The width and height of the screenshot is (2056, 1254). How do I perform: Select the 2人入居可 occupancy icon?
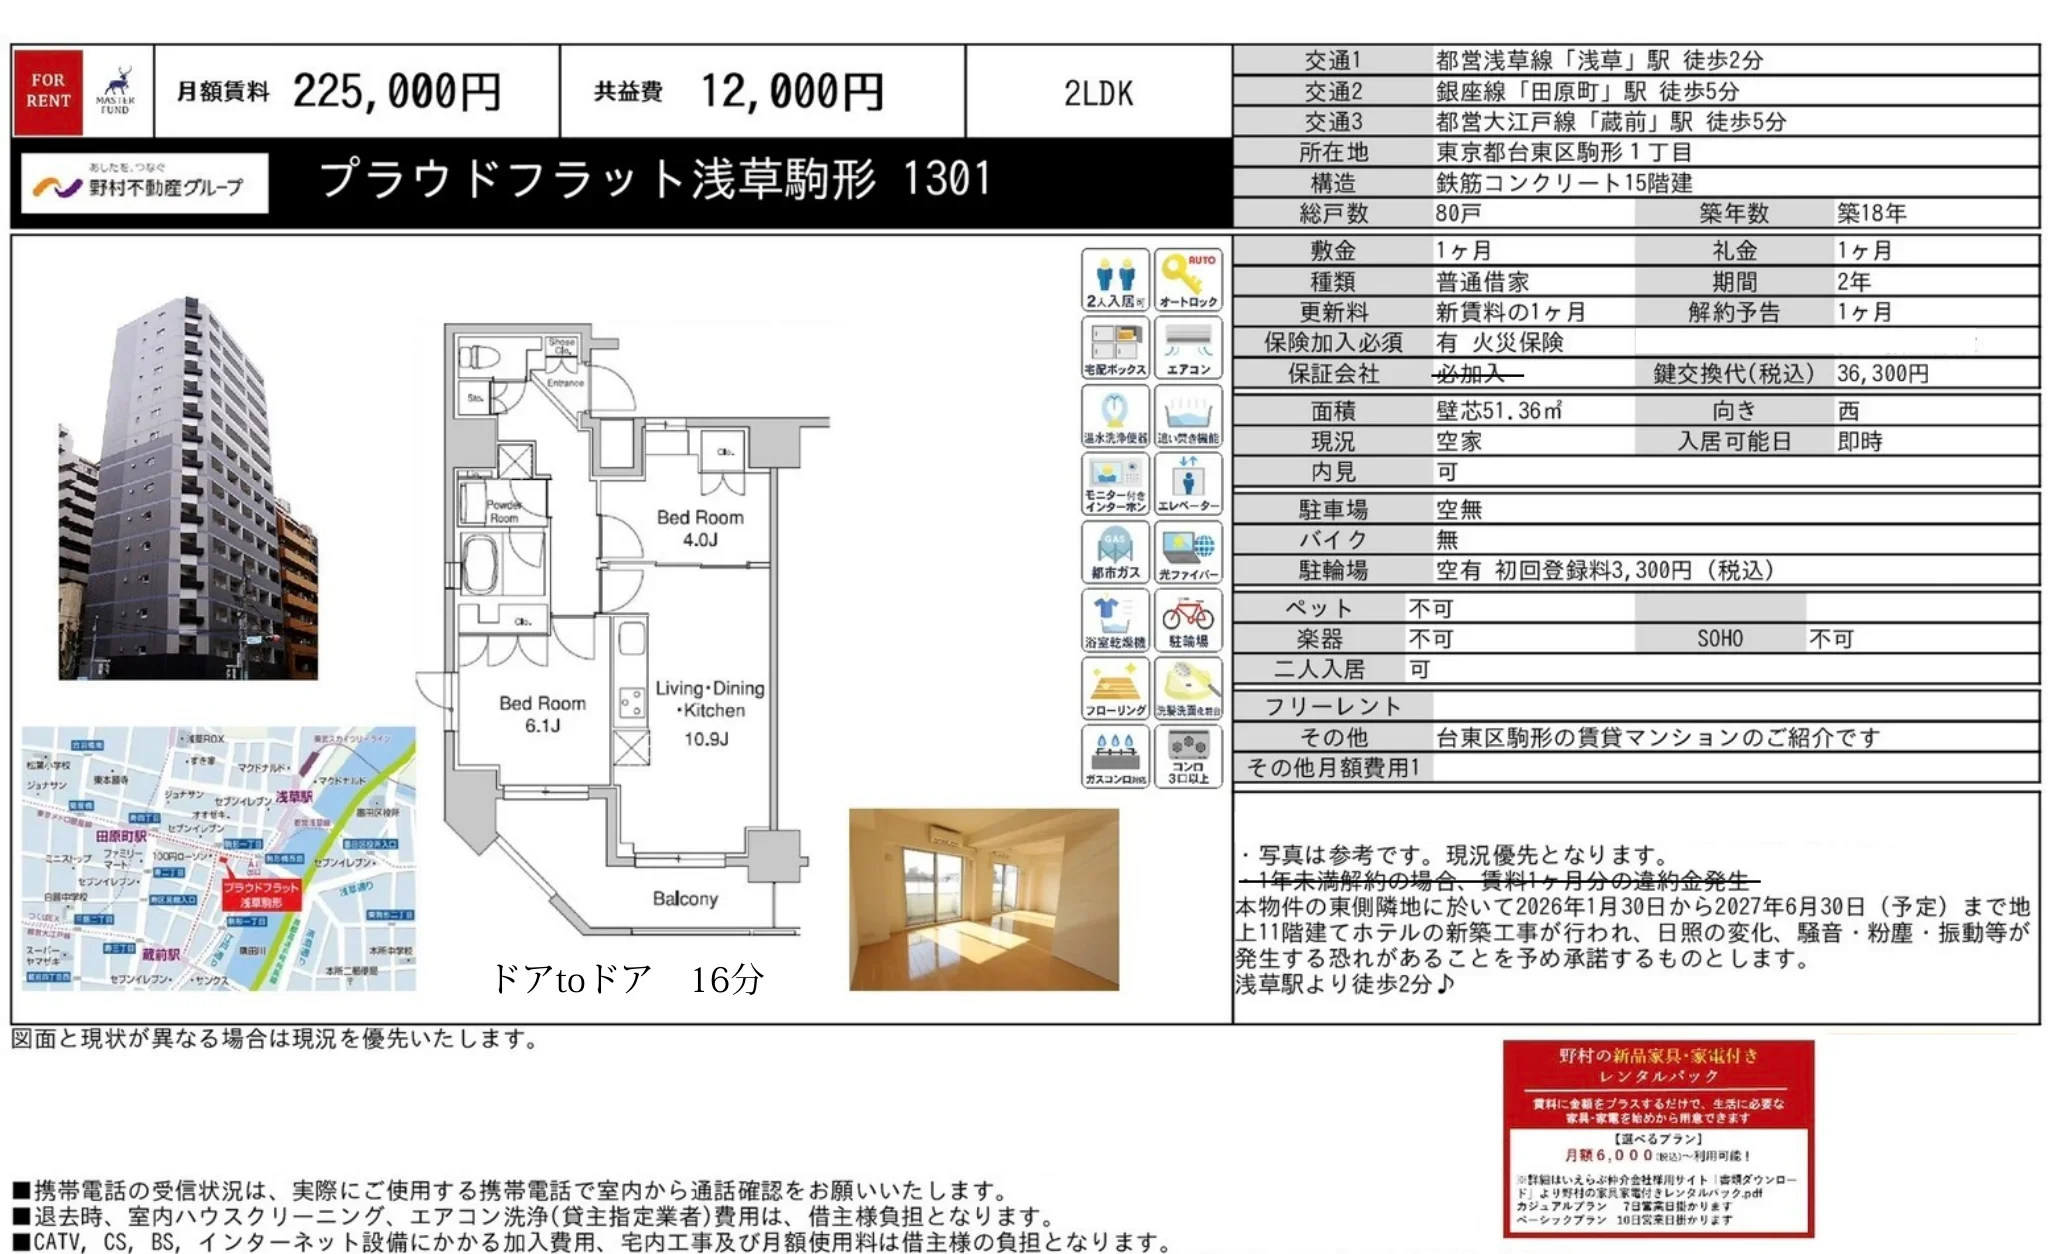[1114, 278]
